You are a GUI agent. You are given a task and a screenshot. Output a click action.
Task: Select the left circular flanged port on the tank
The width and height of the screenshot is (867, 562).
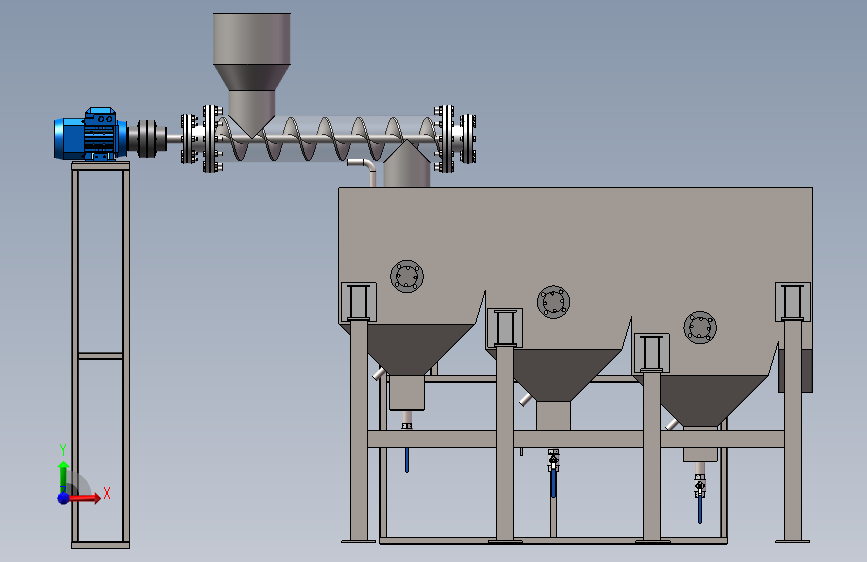point(407,276)
